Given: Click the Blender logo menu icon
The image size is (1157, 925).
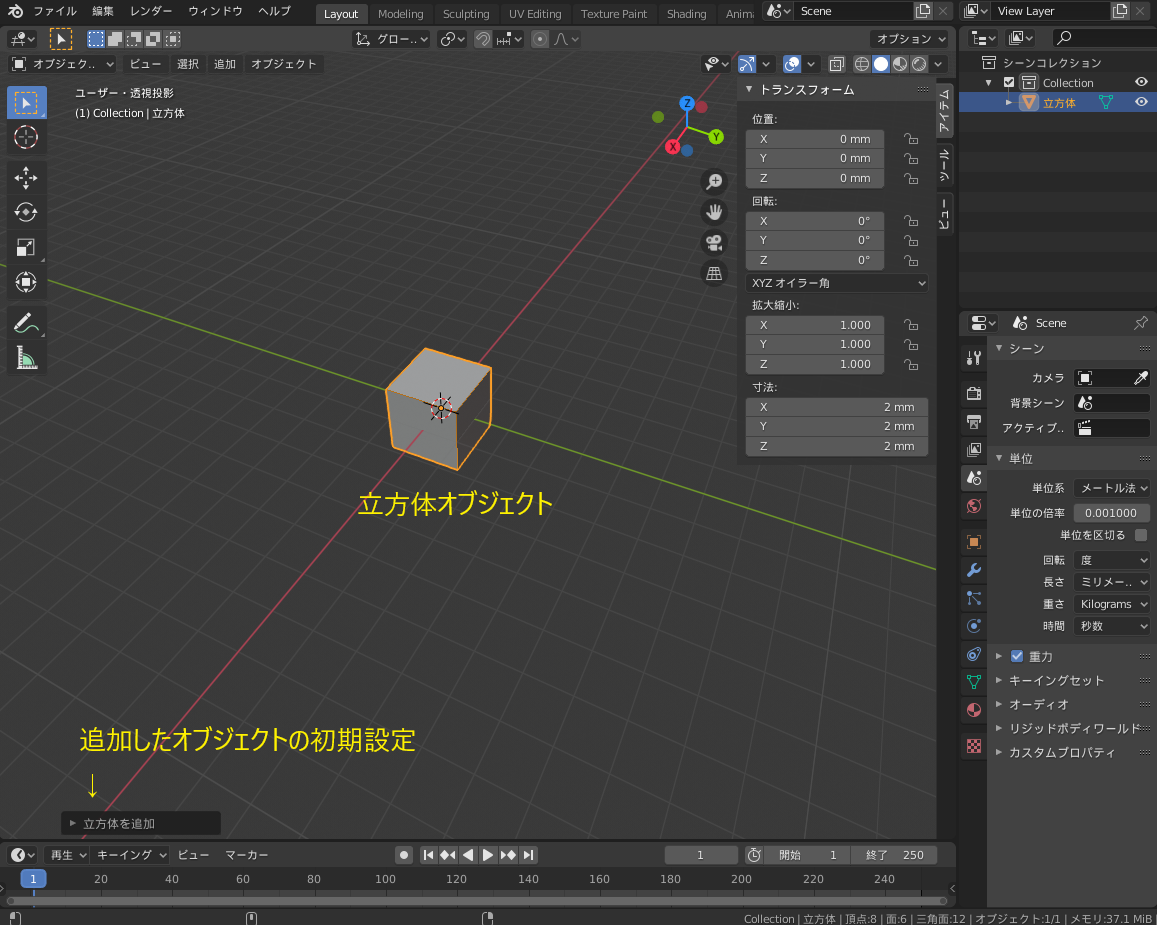Looking at the screenshot, I should tap(15, 11).
